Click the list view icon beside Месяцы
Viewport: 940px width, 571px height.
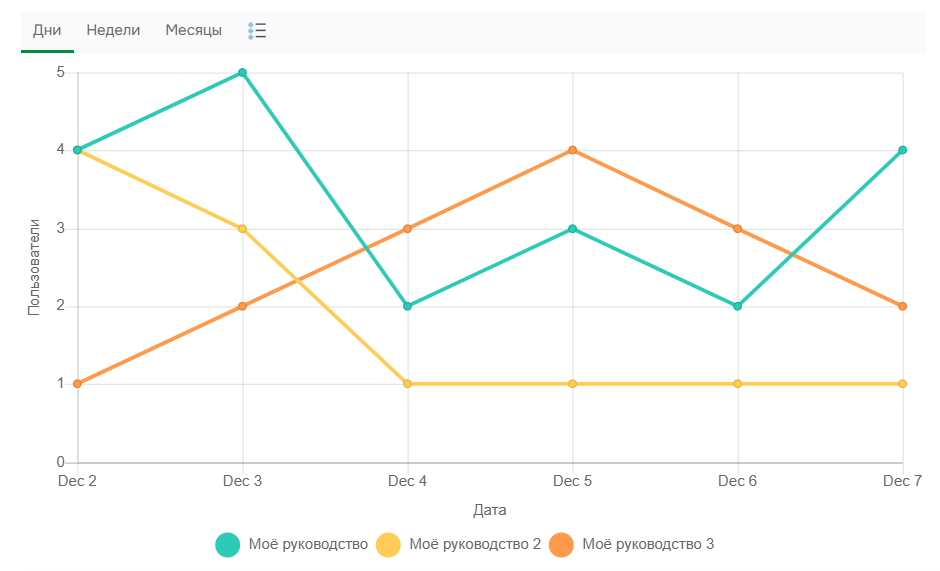click(257, 31)
